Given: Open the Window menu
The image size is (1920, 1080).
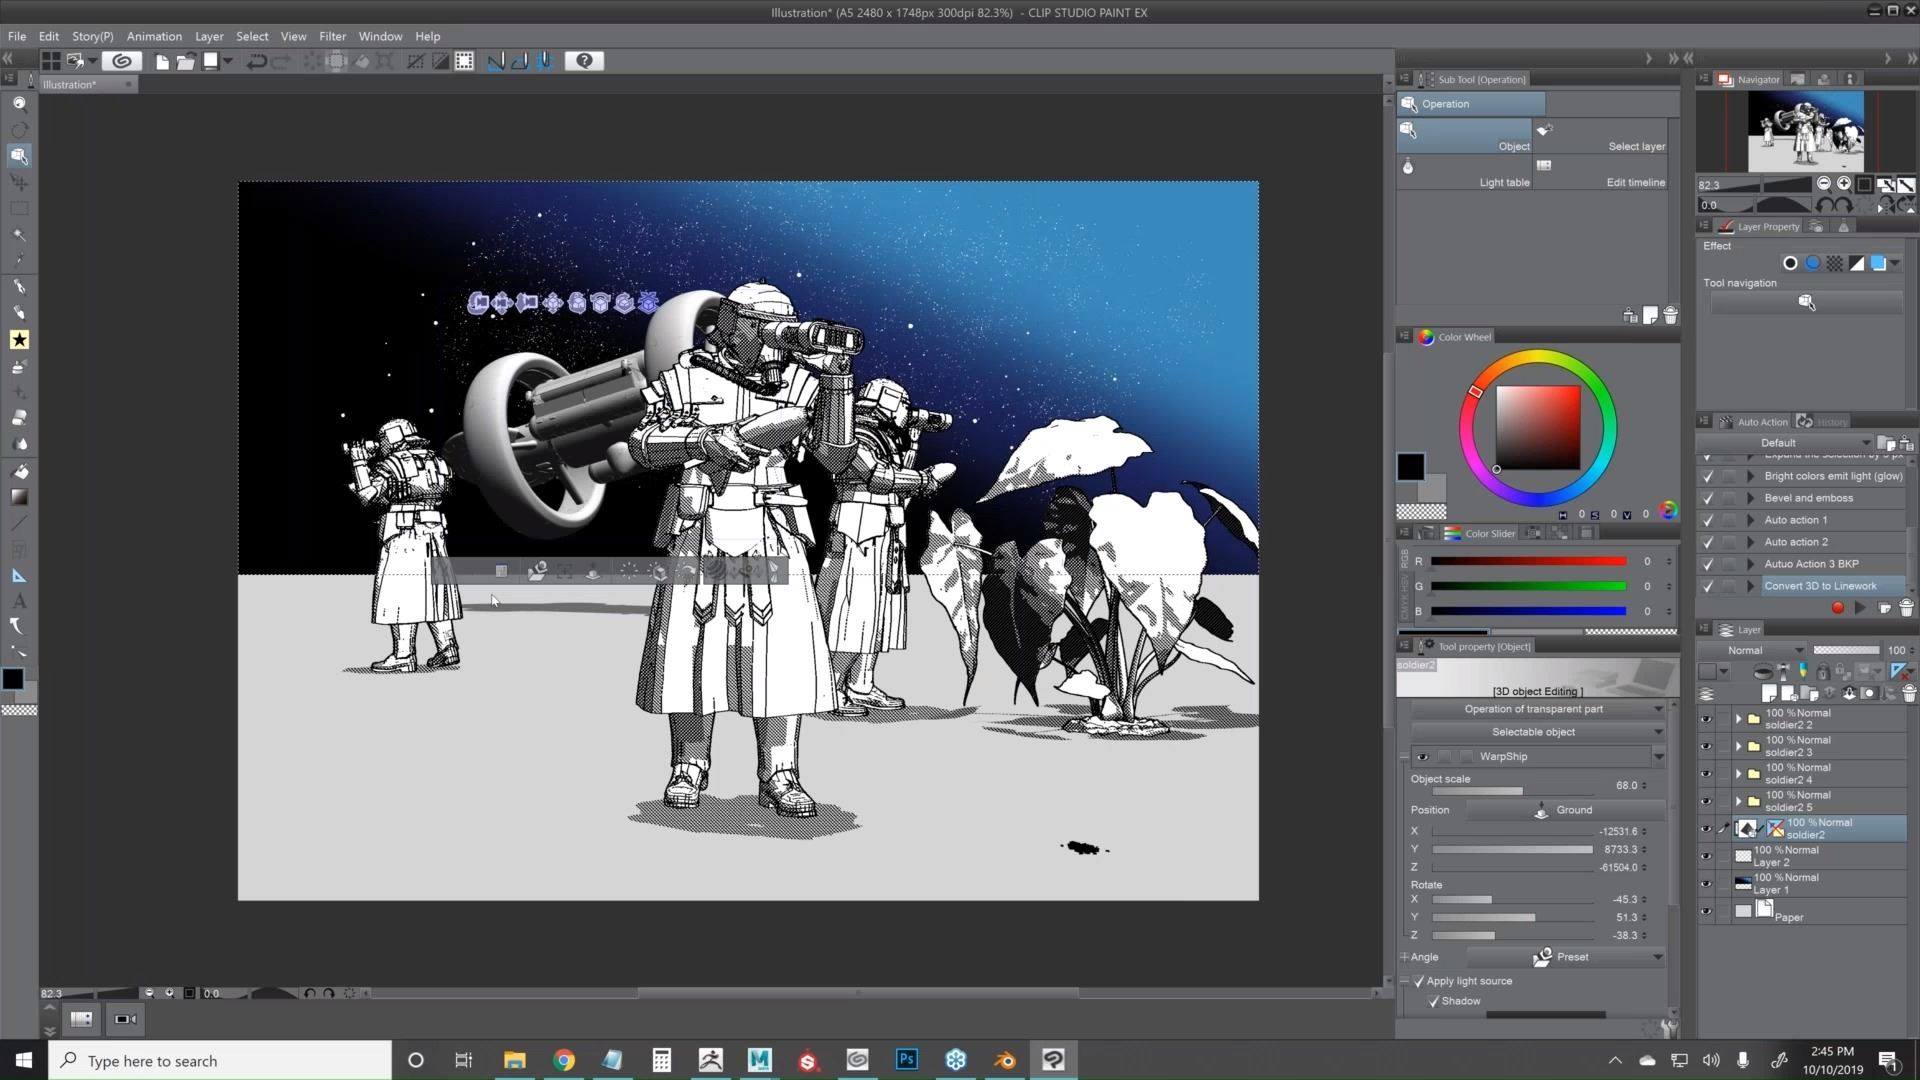Looking at the screenshot, I should (x=380, y=36).
